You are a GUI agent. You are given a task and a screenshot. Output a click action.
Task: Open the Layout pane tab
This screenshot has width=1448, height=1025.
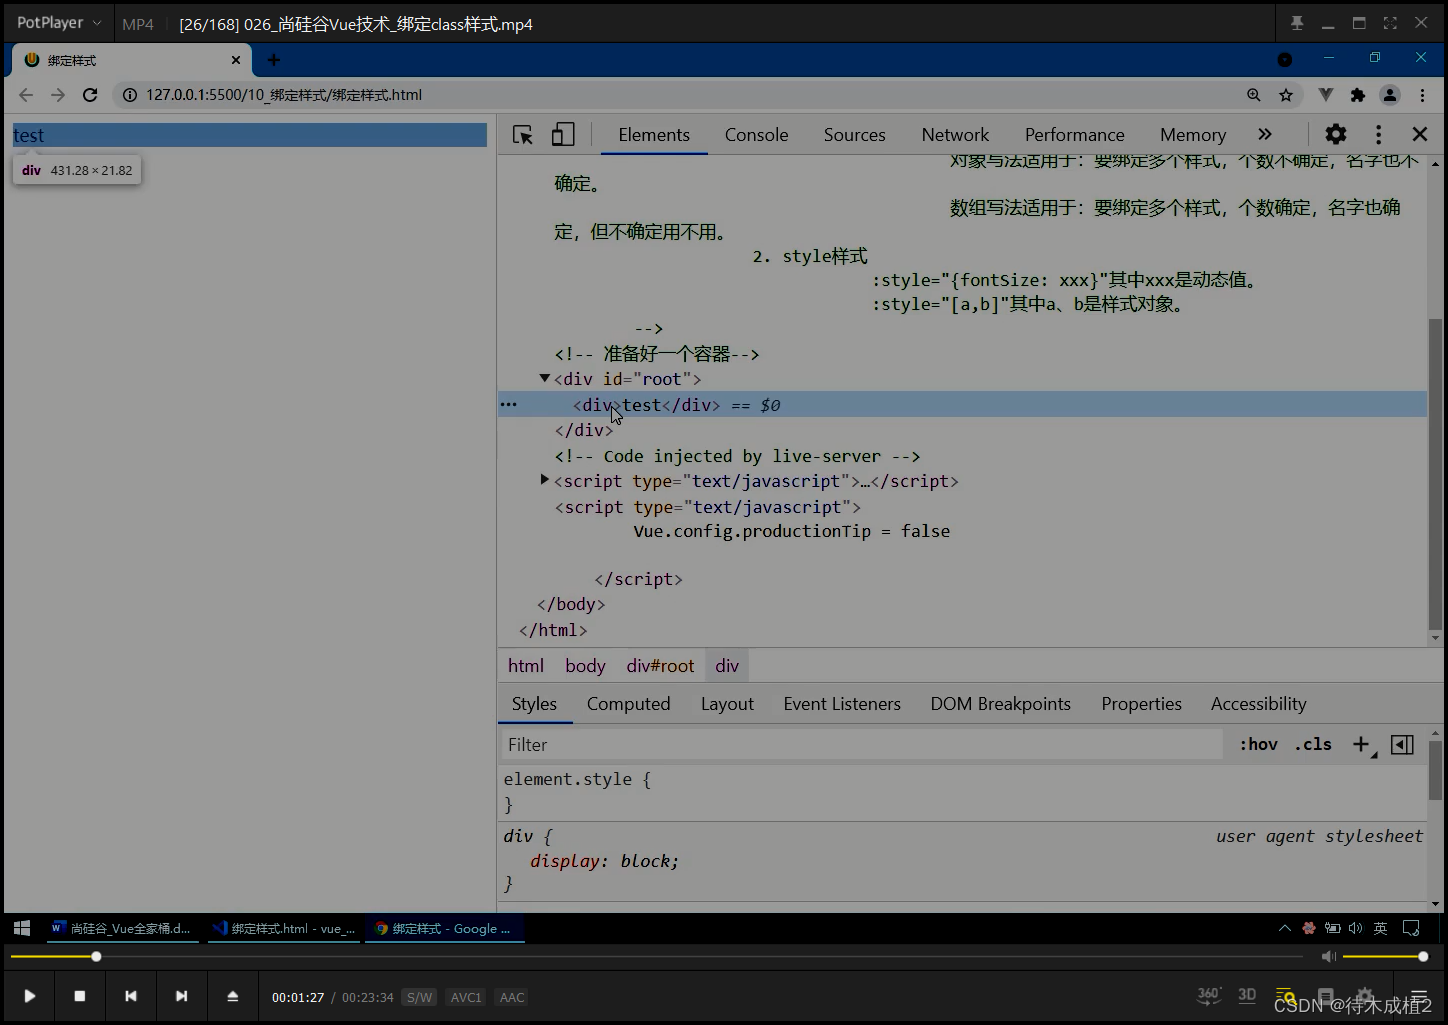click(x=727, y=704)
